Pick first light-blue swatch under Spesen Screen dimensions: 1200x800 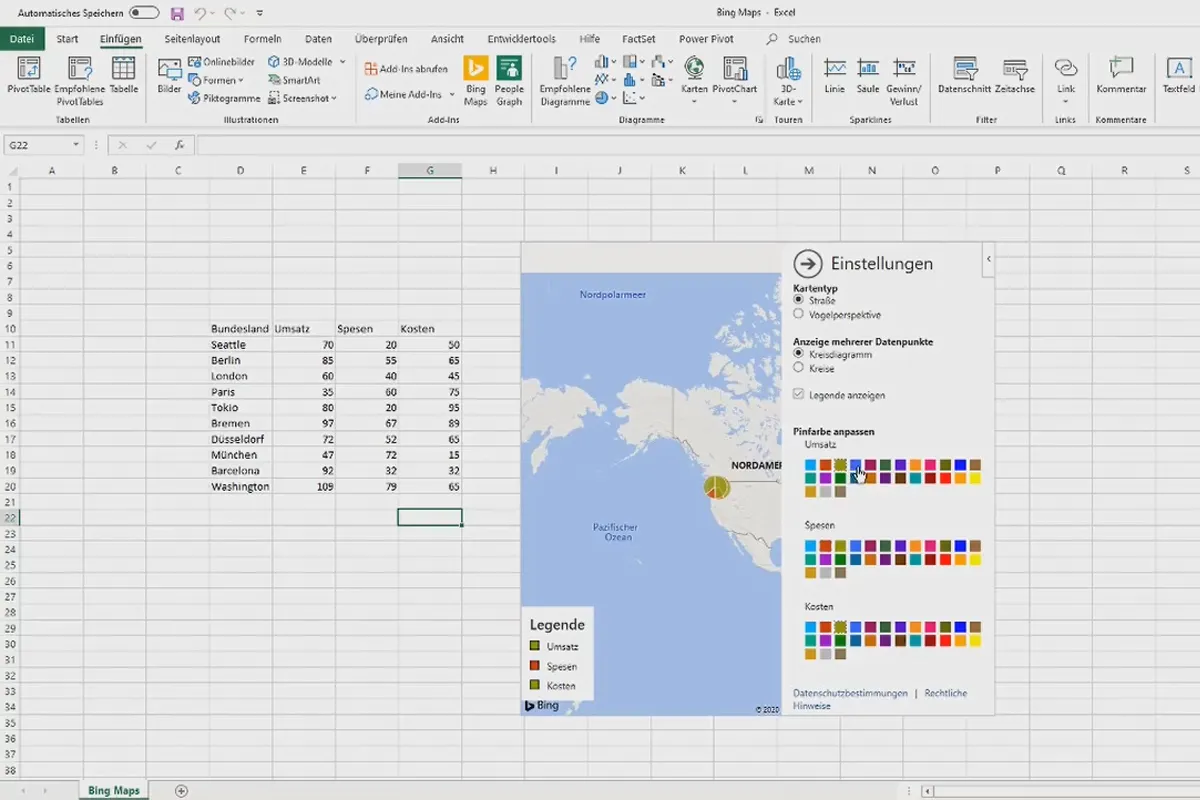[x=810, y=546]
